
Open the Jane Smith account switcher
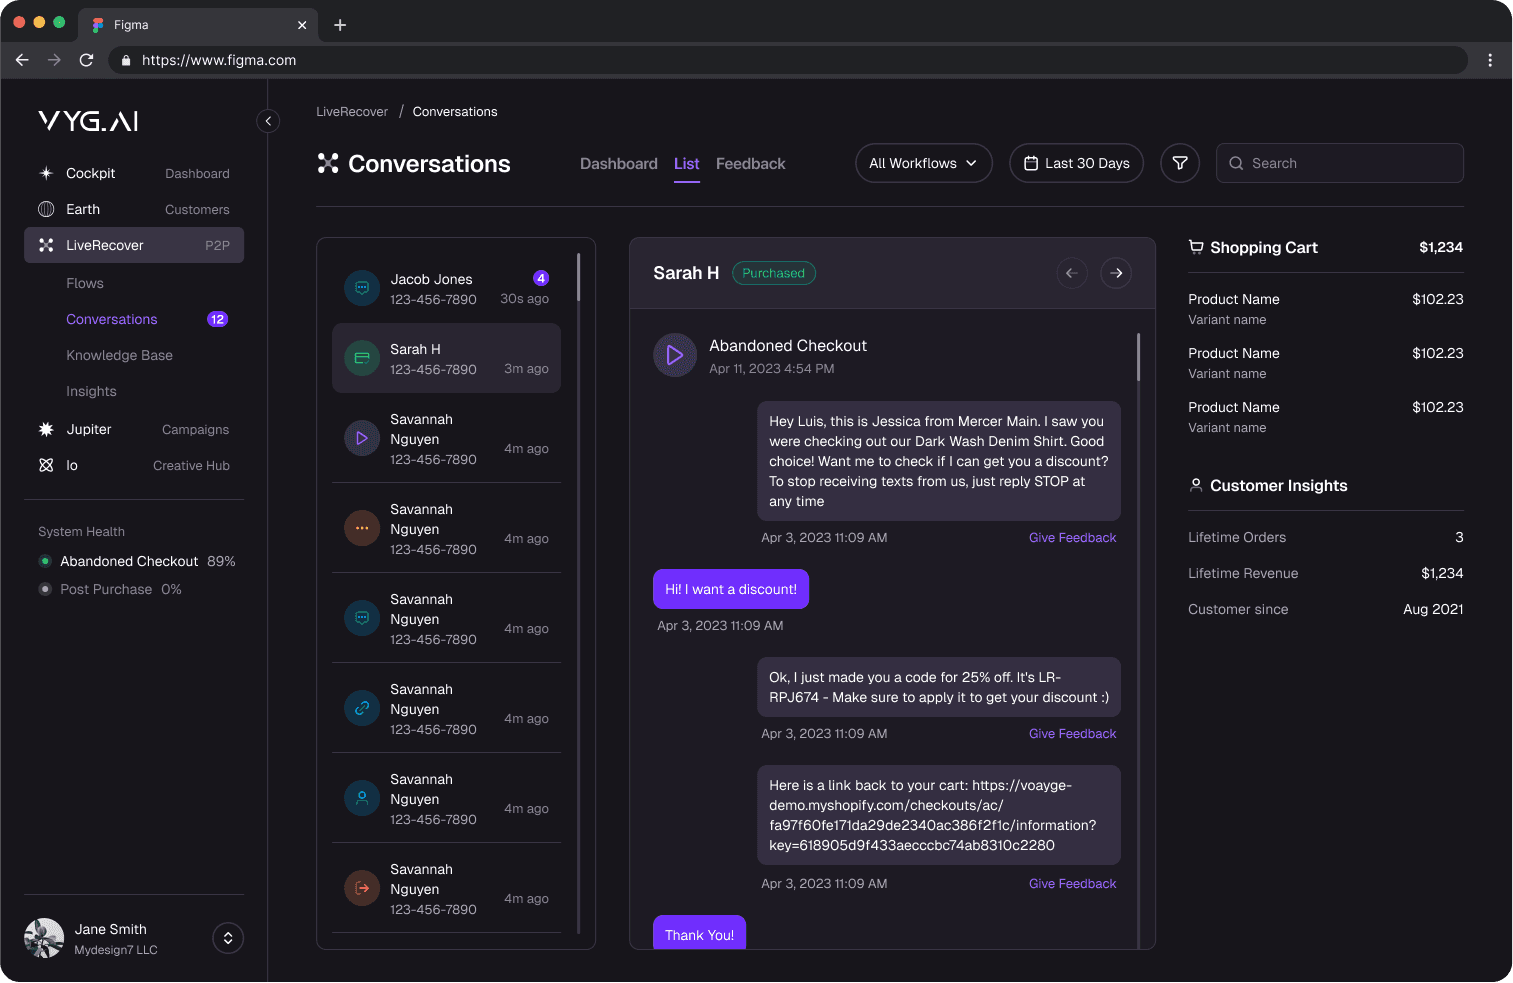click(x=227, y=938)
